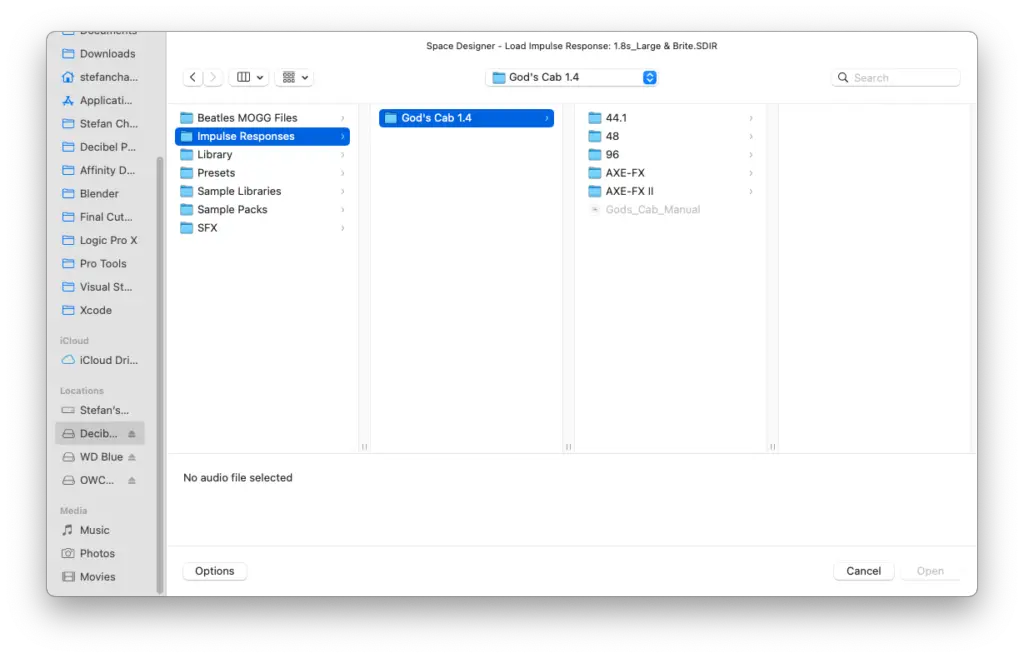Go back with the left chevron button
Viewport: 1024px width, 658px height.
[x=193, y=77]
